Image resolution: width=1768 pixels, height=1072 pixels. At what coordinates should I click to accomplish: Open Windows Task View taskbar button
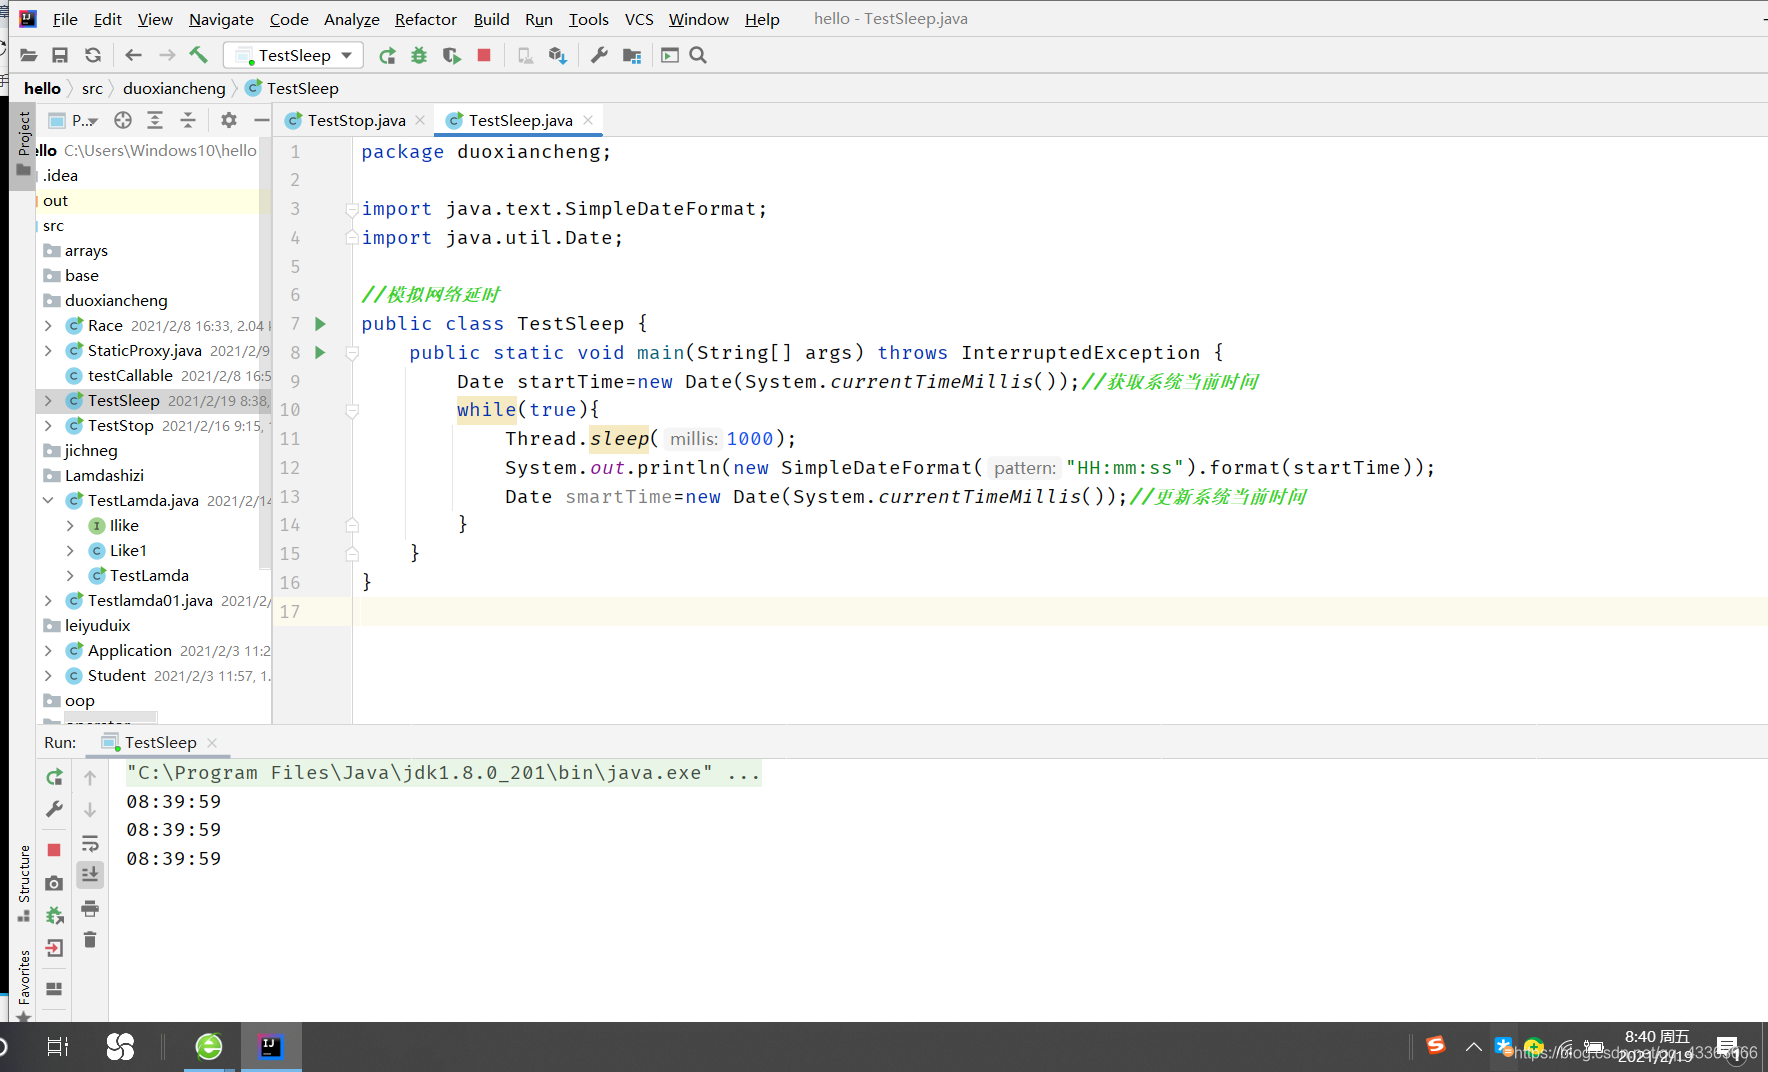click(x=58, y=1047)
